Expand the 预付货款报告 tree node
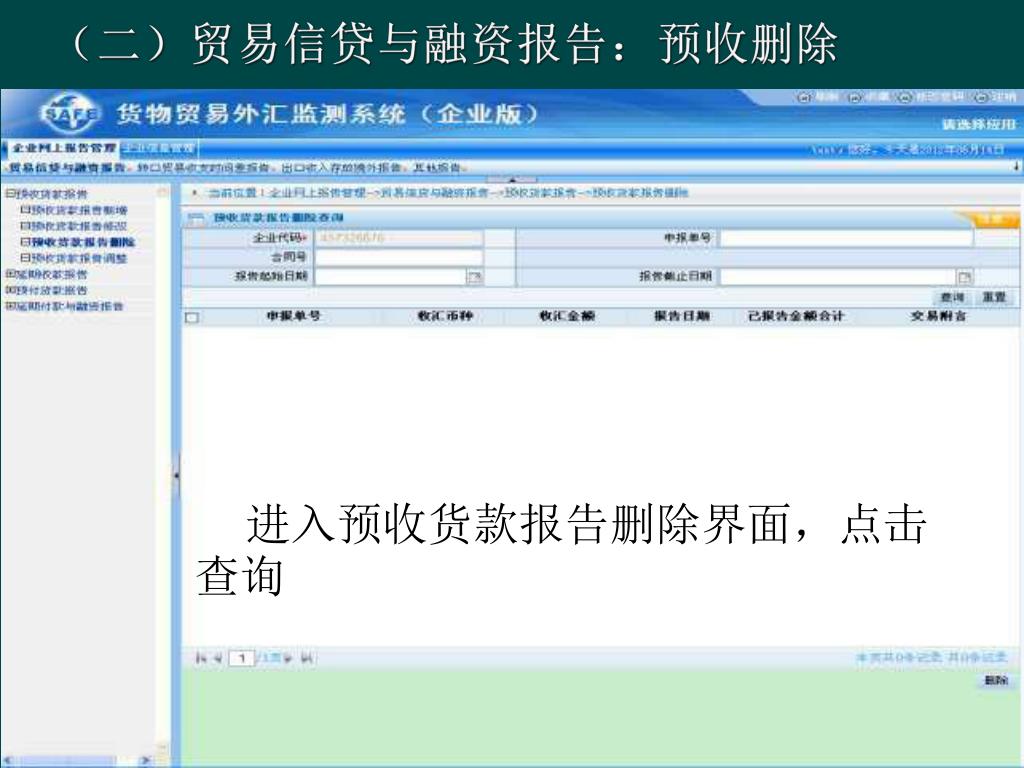This screenshot has width=1024, height=768. point(9,290)
